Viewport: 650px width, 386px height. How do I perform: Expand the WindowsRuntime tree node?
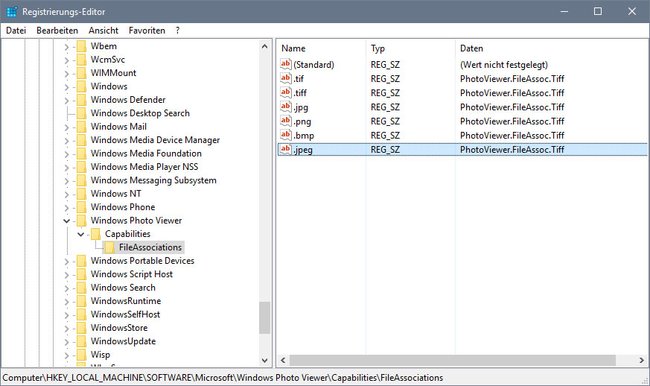point(66,301)
